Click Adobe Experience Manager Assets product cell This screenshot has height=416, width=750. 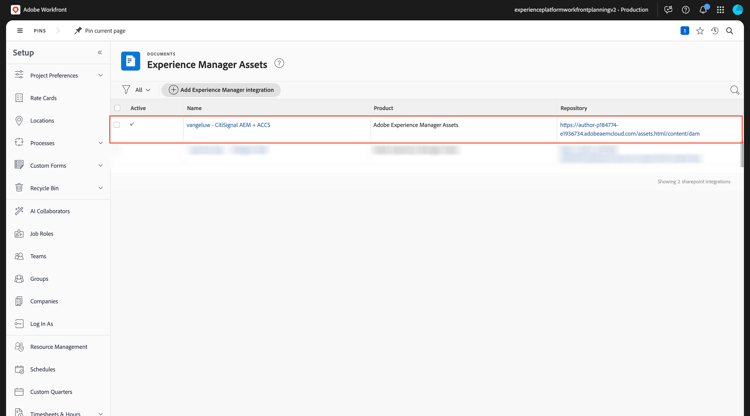pyautogui.click(x=416, y=125)
